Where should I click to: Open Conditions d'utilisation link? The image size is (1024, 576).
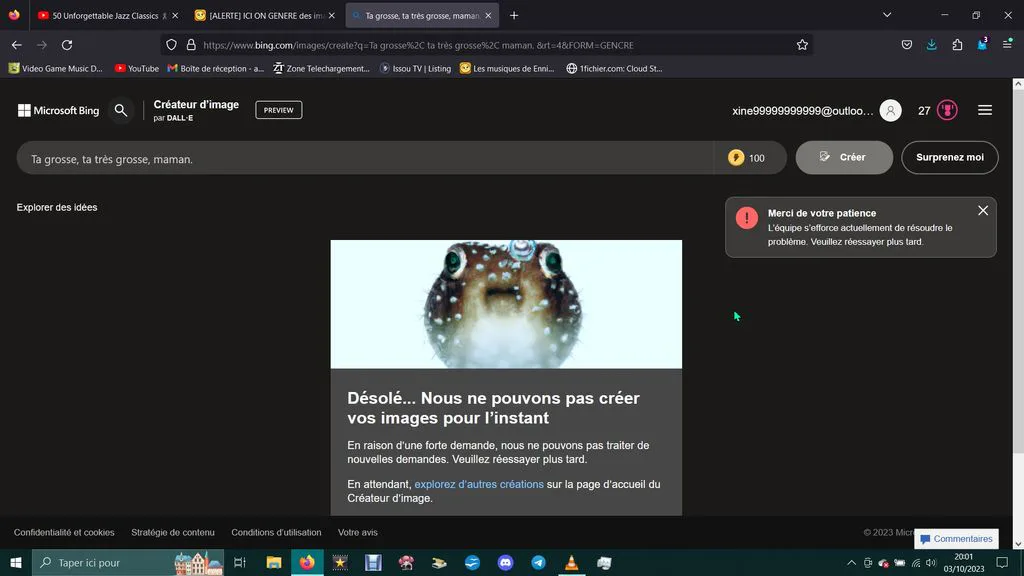[x=276, y=532]
